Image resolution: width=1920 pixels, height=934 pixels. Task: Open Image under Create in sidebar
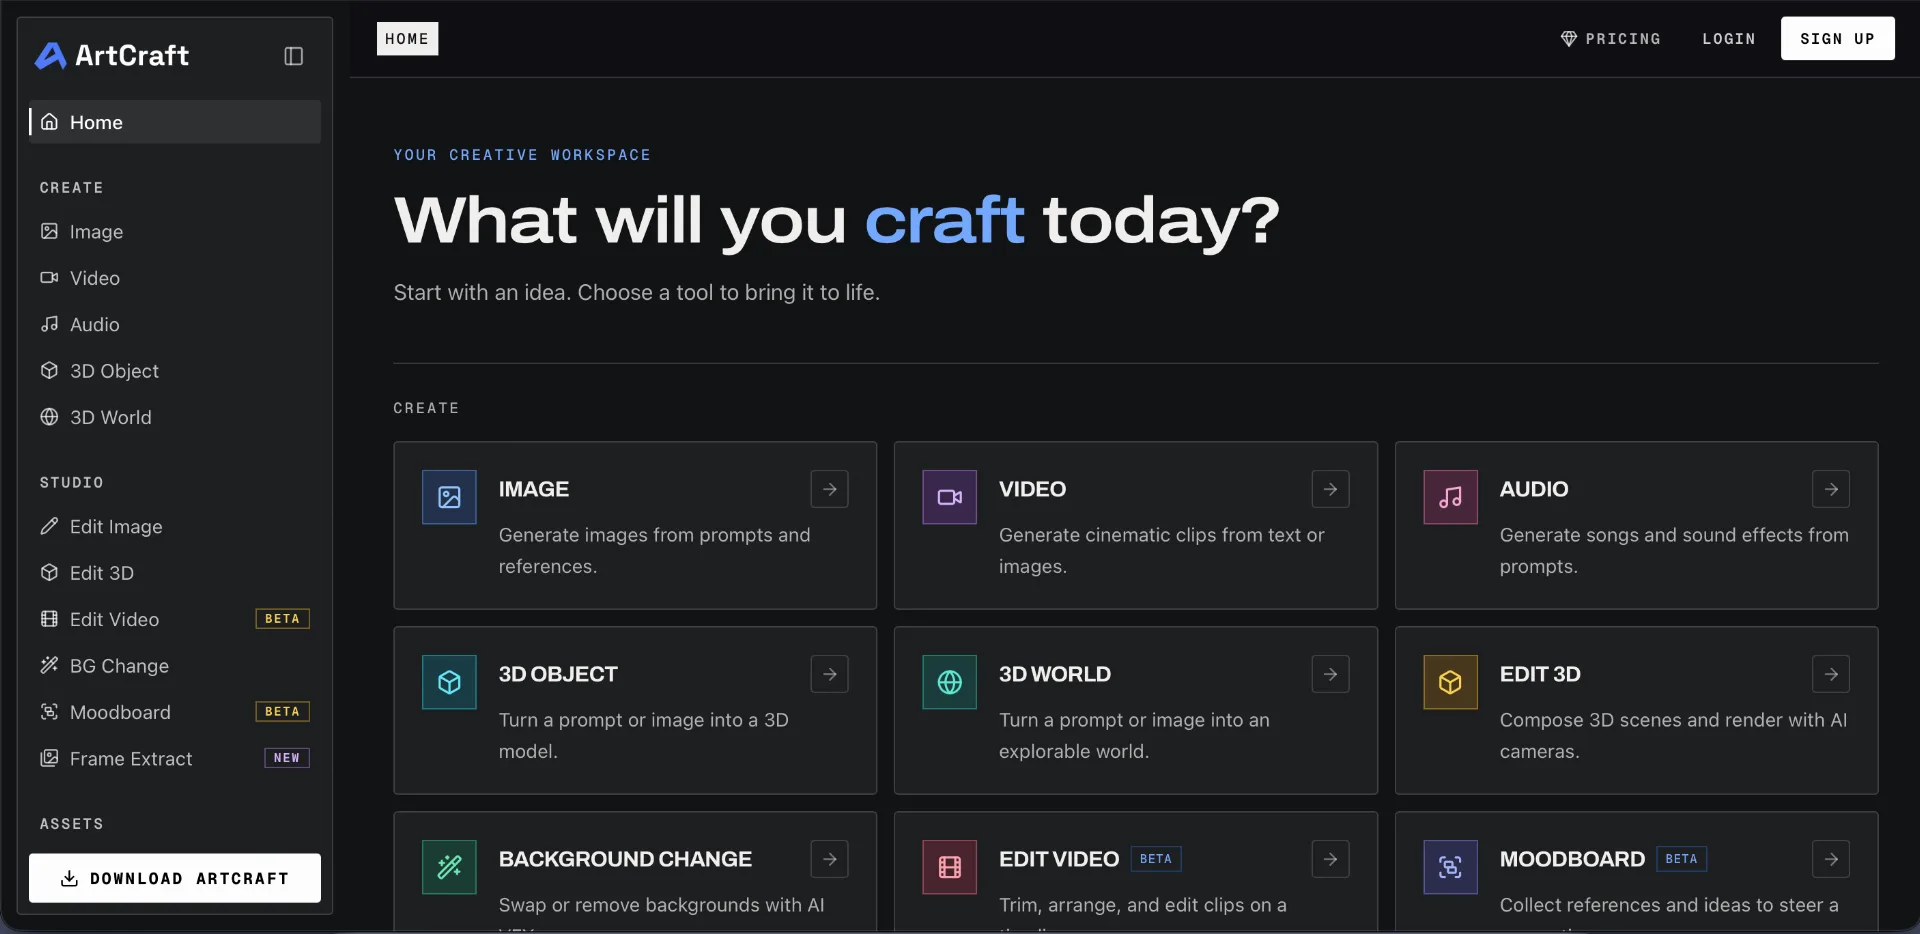(175, 232)
